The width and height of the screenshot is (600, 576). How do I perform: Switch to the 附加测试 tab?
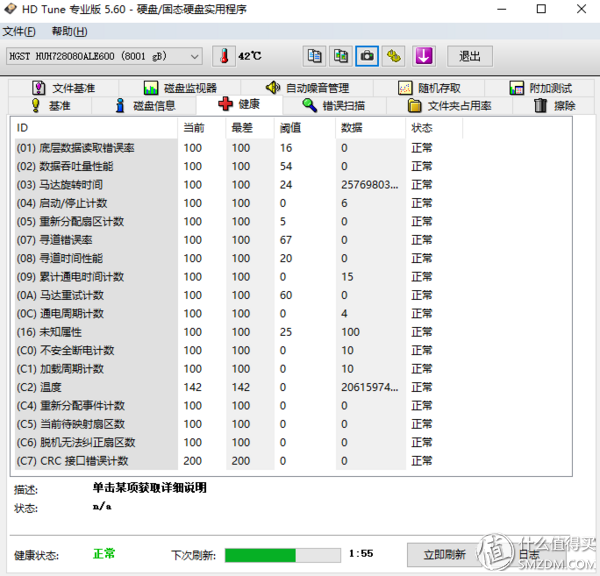click(x=540, y=88)
